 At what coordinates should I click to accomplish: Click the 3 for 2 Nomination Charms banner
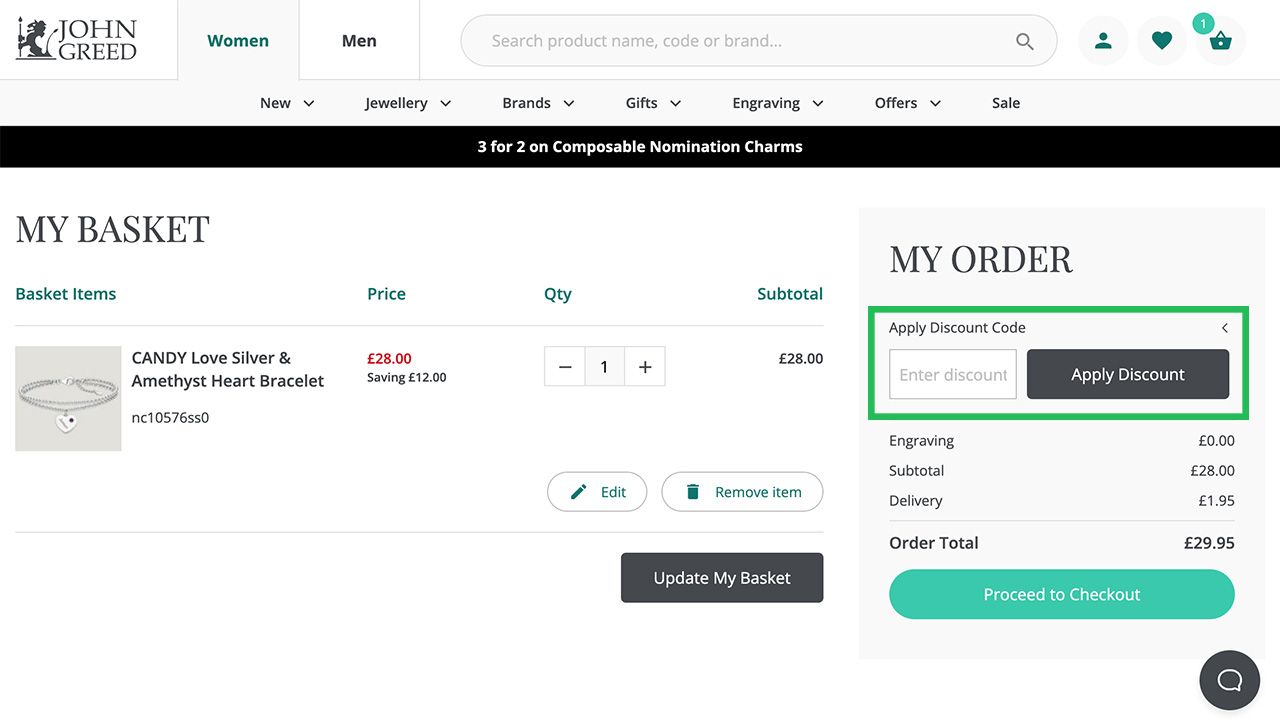point(640,146)
